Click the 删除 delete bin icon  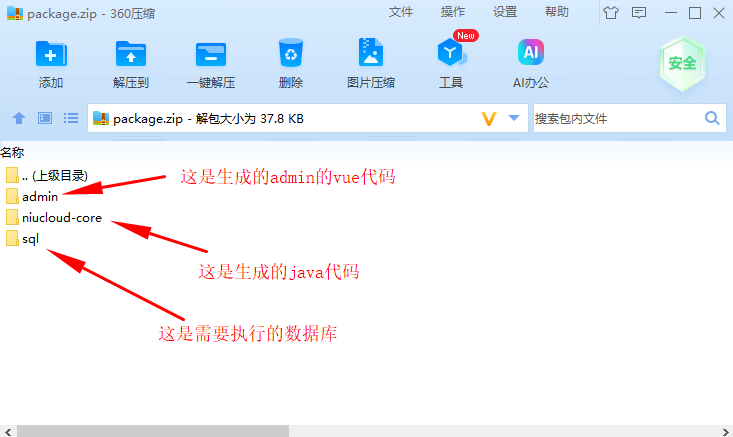click(291, 53)
